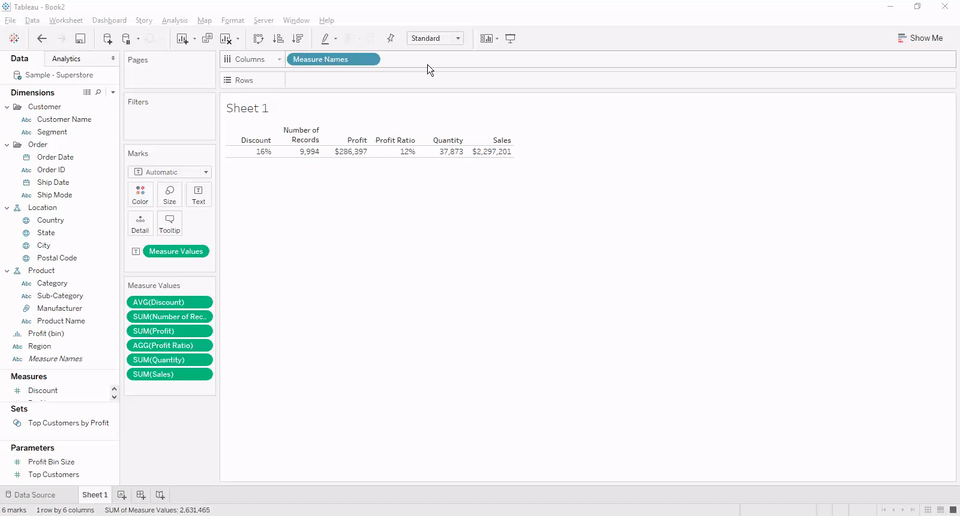This screenshot has width=960, height=516.
Task: Open the Analysis menu
Action: [174, 20]
